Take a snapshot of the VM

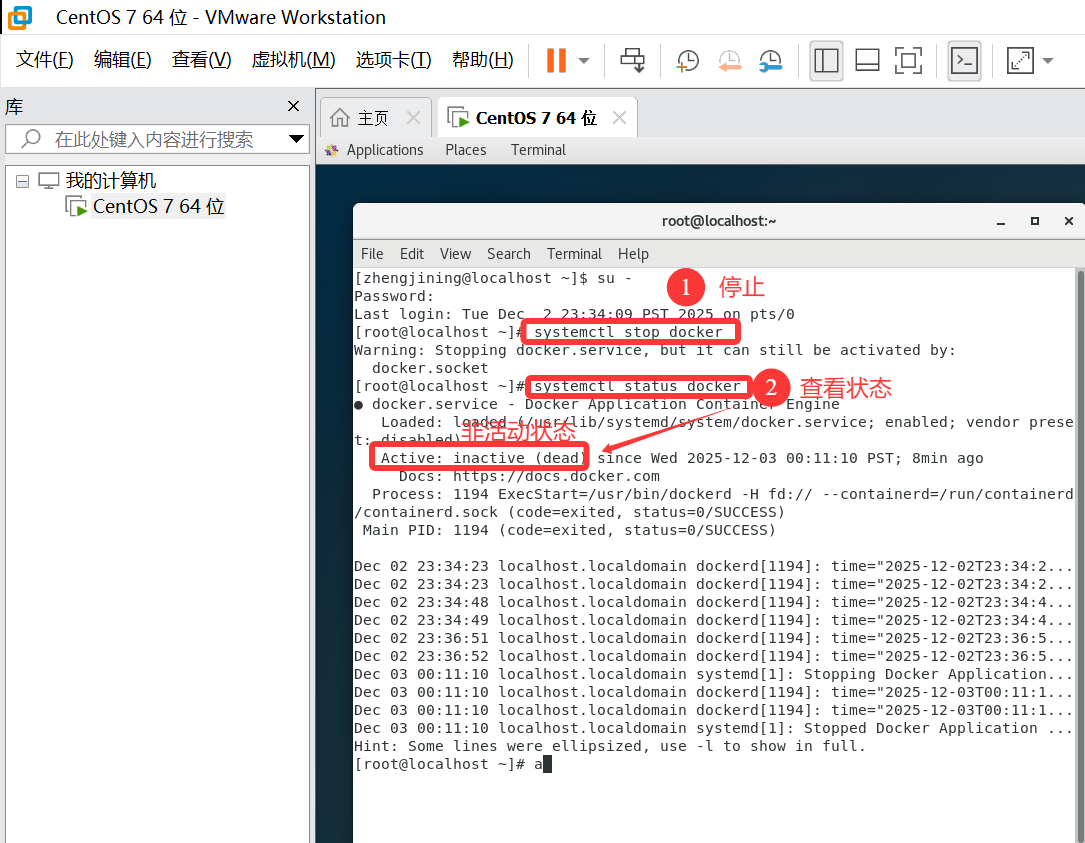click(x=687, y=60)
